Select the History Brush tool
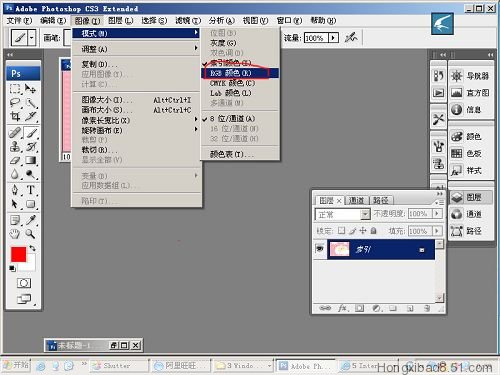The height and width of the screenshot is (375, 500). tap(31, 147)
